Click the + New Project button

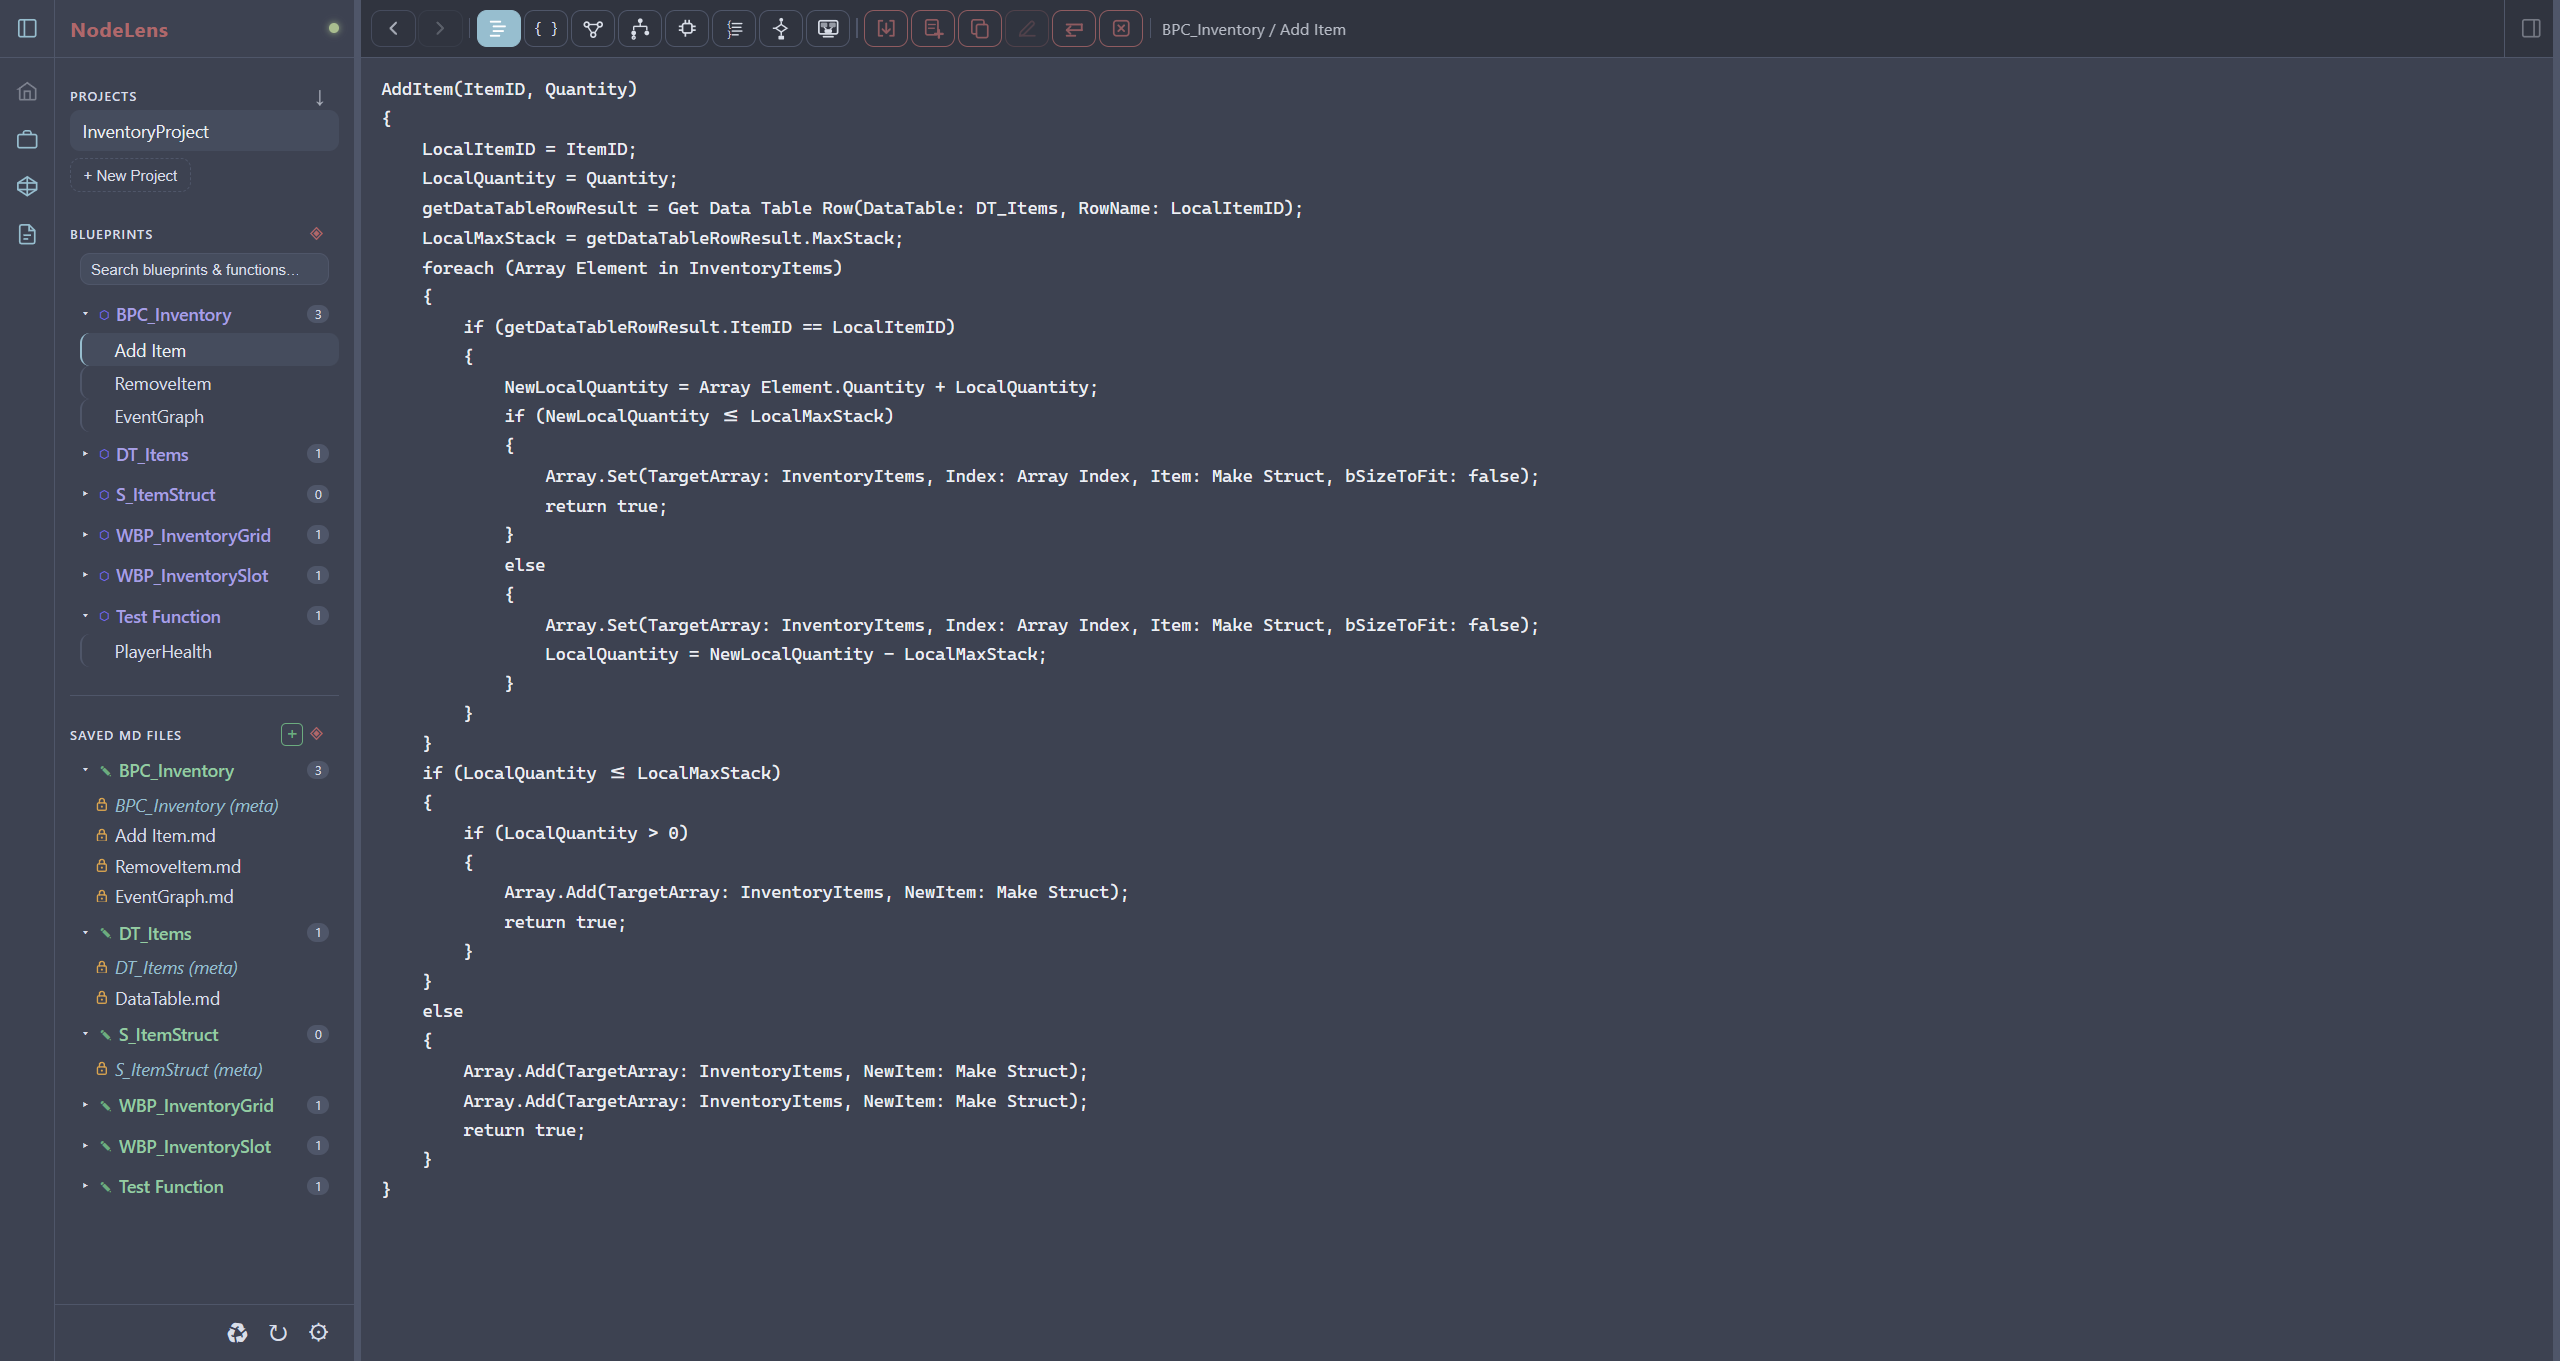tap(130, 176)
